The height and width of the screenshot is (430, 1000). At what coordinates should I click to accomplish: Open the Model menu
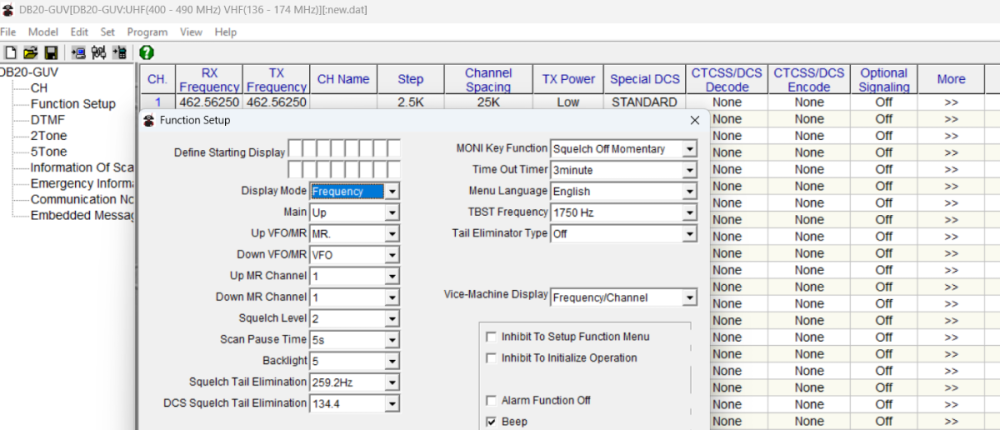pyautogui.click(x=43, y=32)
